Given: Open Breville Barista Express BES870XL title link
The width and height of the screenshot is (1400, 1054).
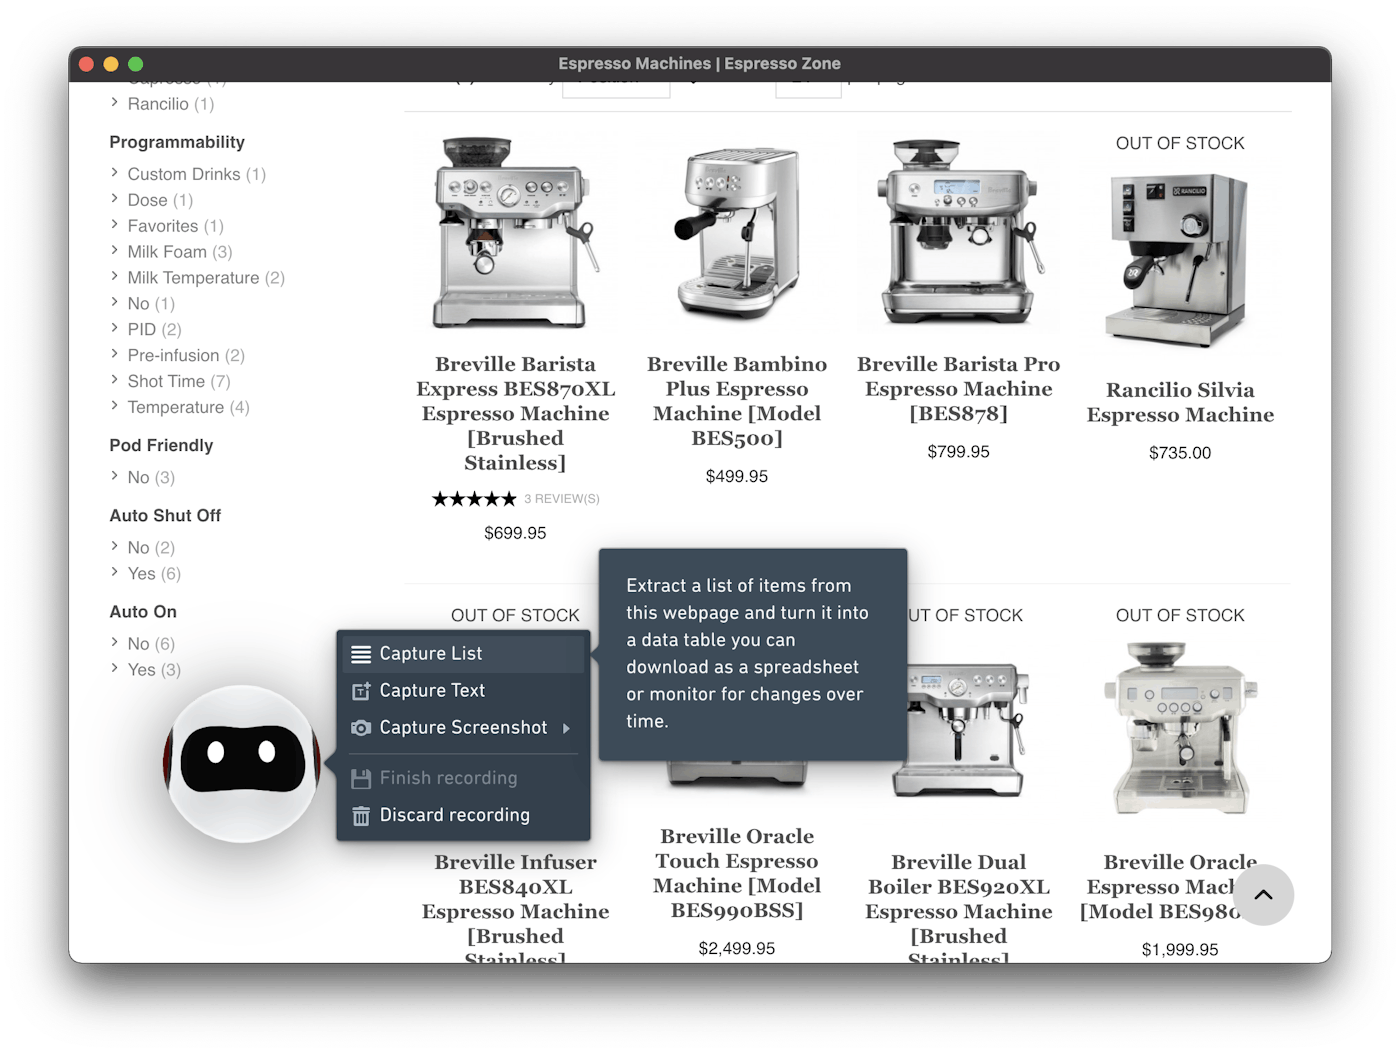Looking at the screenshot, I should (515, 413).
